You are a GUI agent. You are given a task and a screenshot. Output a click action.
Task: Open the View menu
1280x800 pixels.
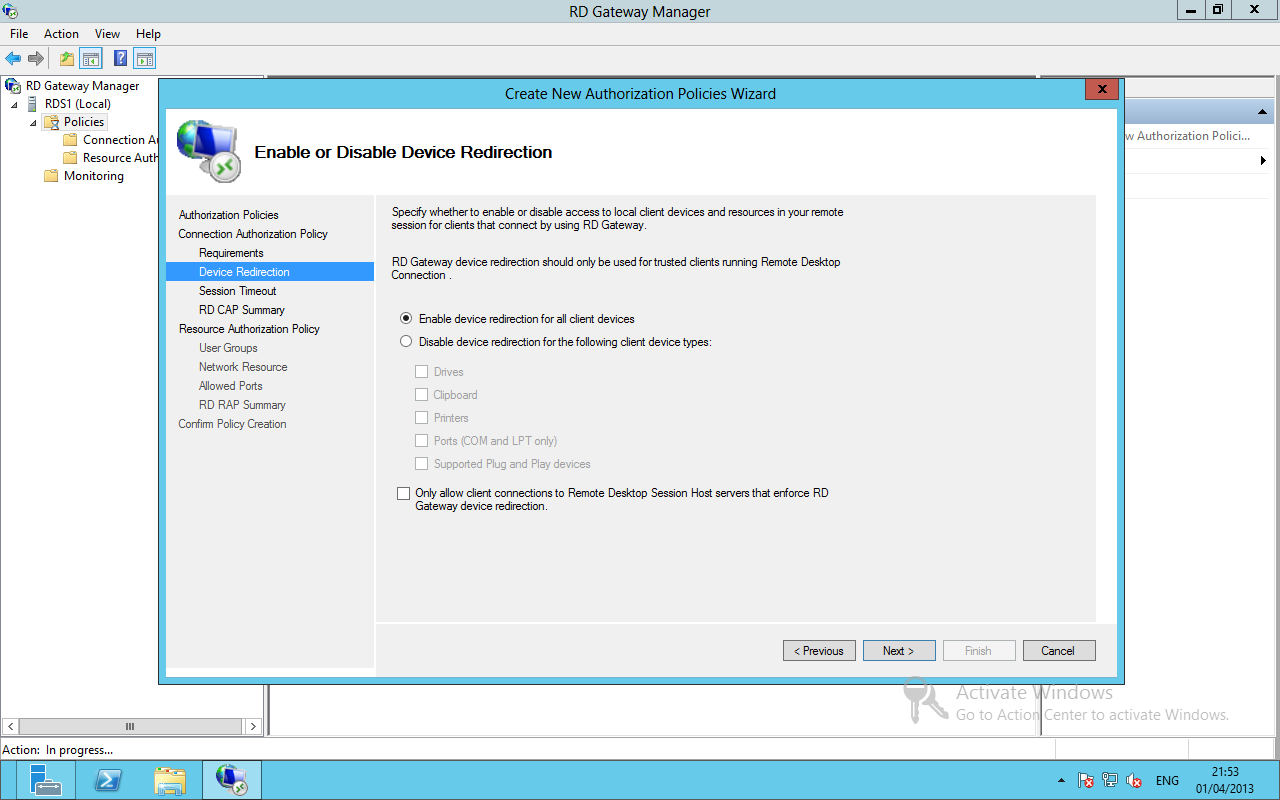[107, 34]
